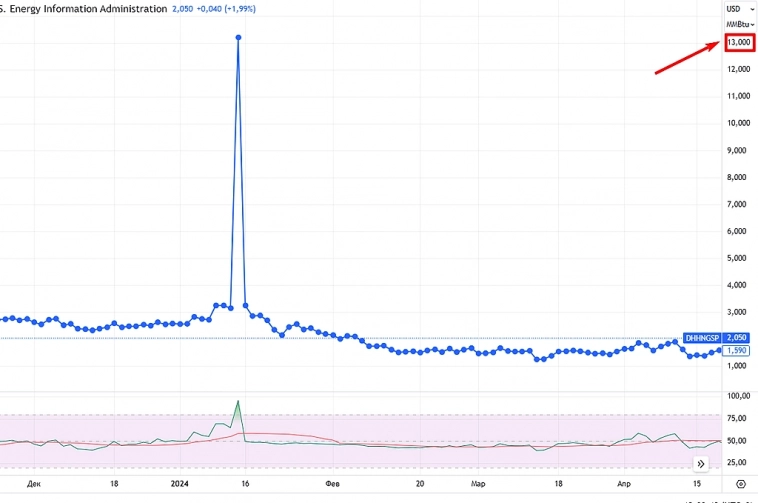The height and width of the screenshot is (503, 758).
Task: Click the spike peak data point
Action: click(238, 37)
